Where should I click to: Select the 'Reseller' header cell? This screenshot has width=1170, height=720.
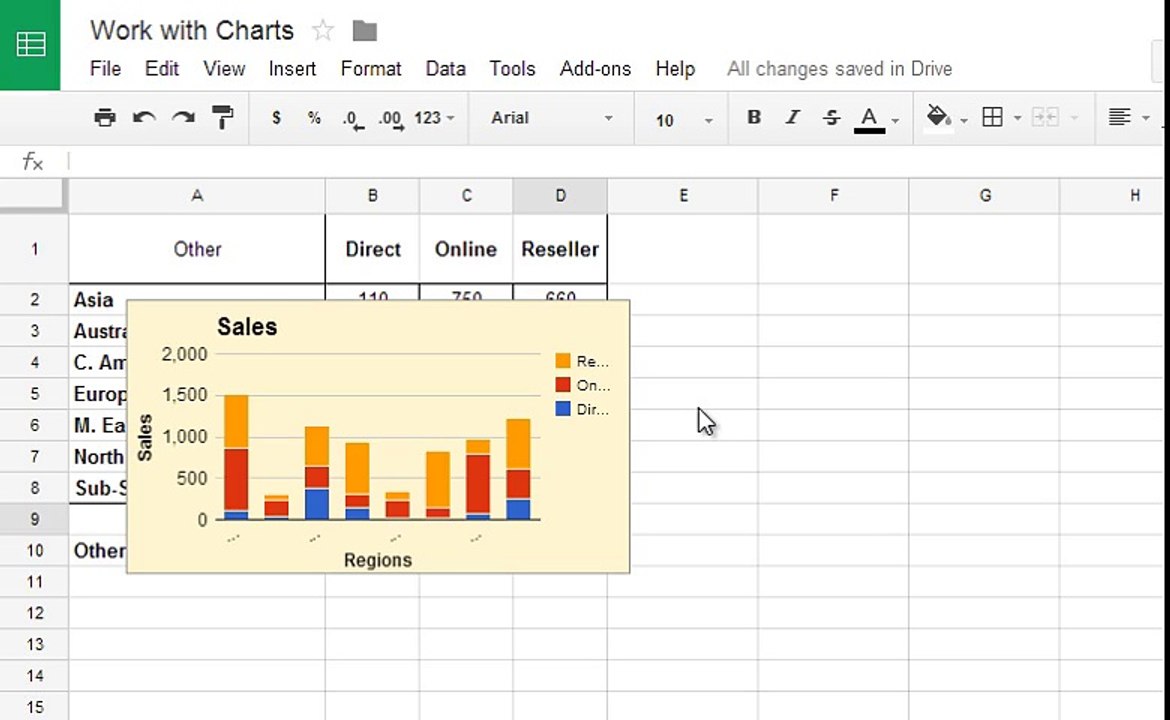[x=560, y=249]
